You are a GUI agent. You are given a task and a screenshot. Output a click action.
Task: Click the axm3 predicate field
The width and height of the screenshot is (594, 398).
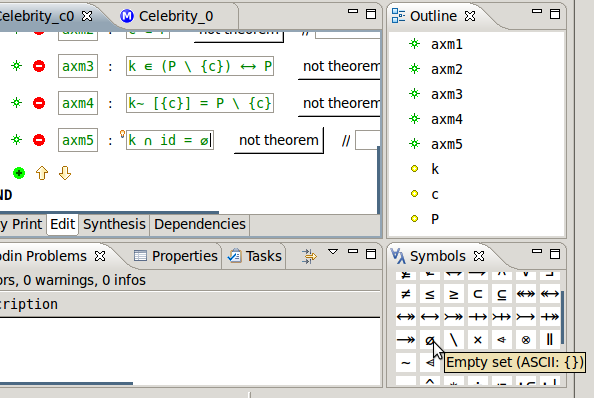pyautogui.click(x=200, y=66)
